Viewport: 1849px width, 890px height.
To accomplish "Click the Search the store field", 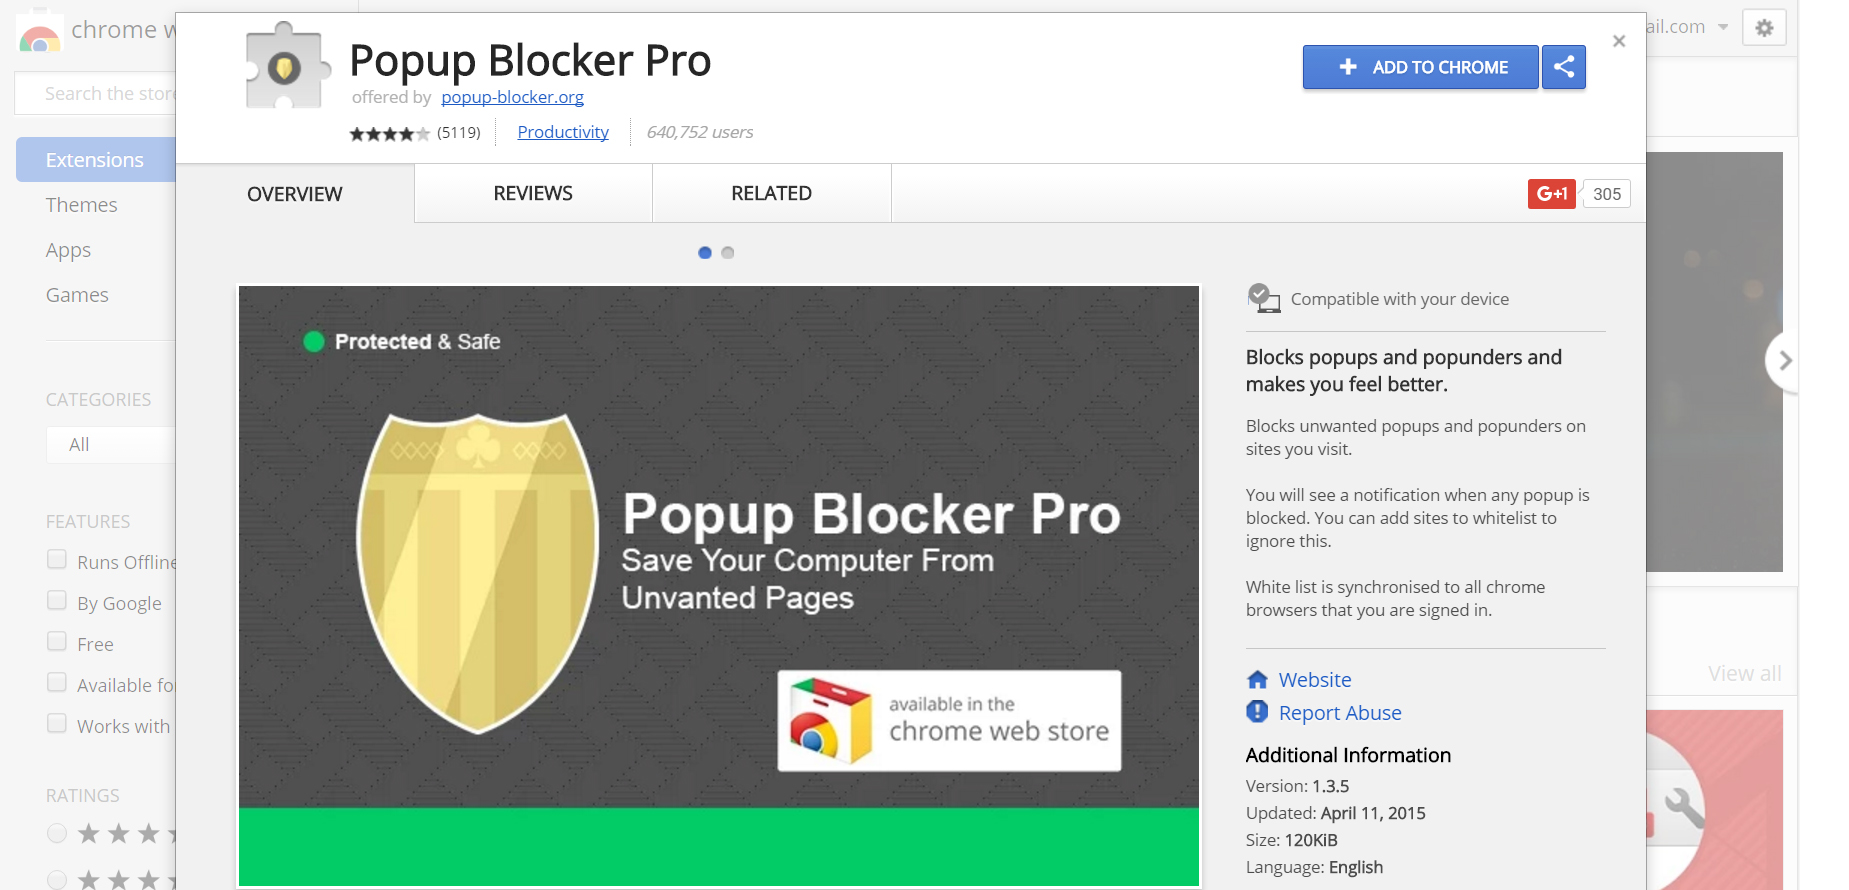I will pyautogui.click(x=96, y=94).
